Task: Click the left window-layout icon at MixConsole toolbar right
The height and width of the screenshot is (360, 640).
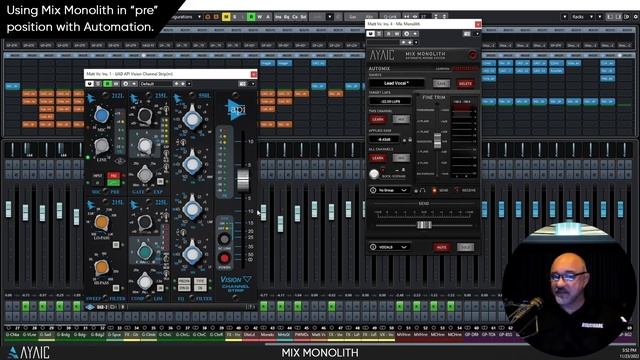Action: tap(610, 17)
